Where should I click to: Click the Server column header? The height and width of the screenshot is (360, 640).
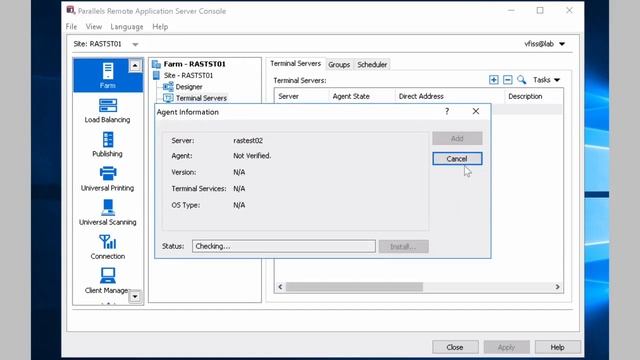[x=302, y=96]
